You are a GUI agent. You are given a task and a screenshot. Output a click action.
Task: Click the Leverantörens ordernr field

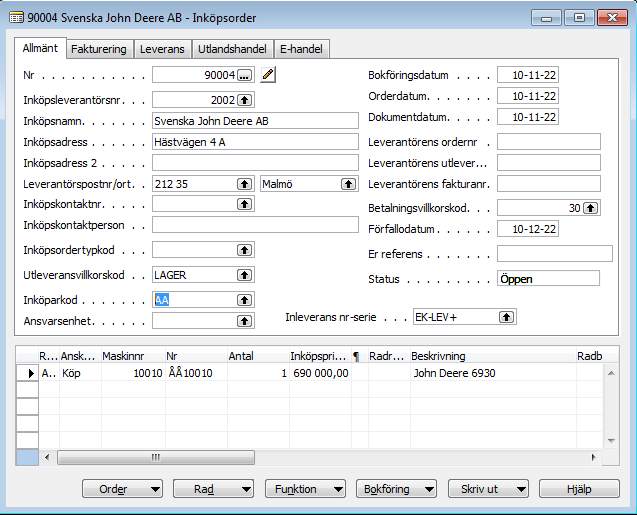(548, 142)
